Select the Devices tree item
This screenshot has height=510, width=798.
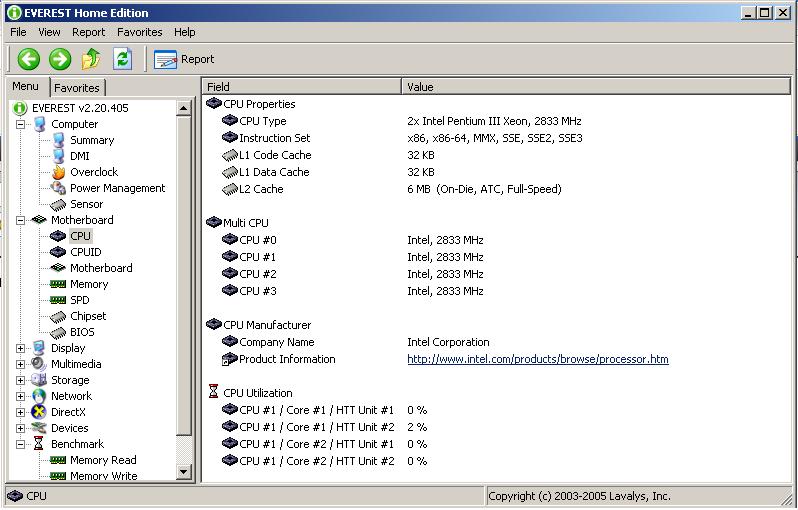tap(70, 429)
